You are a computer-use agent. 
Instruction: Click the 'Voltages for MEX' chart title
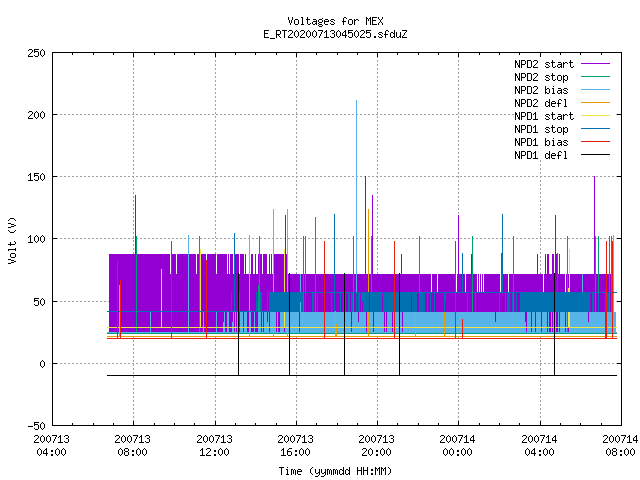pyautogui.click(x=335, y=21)
